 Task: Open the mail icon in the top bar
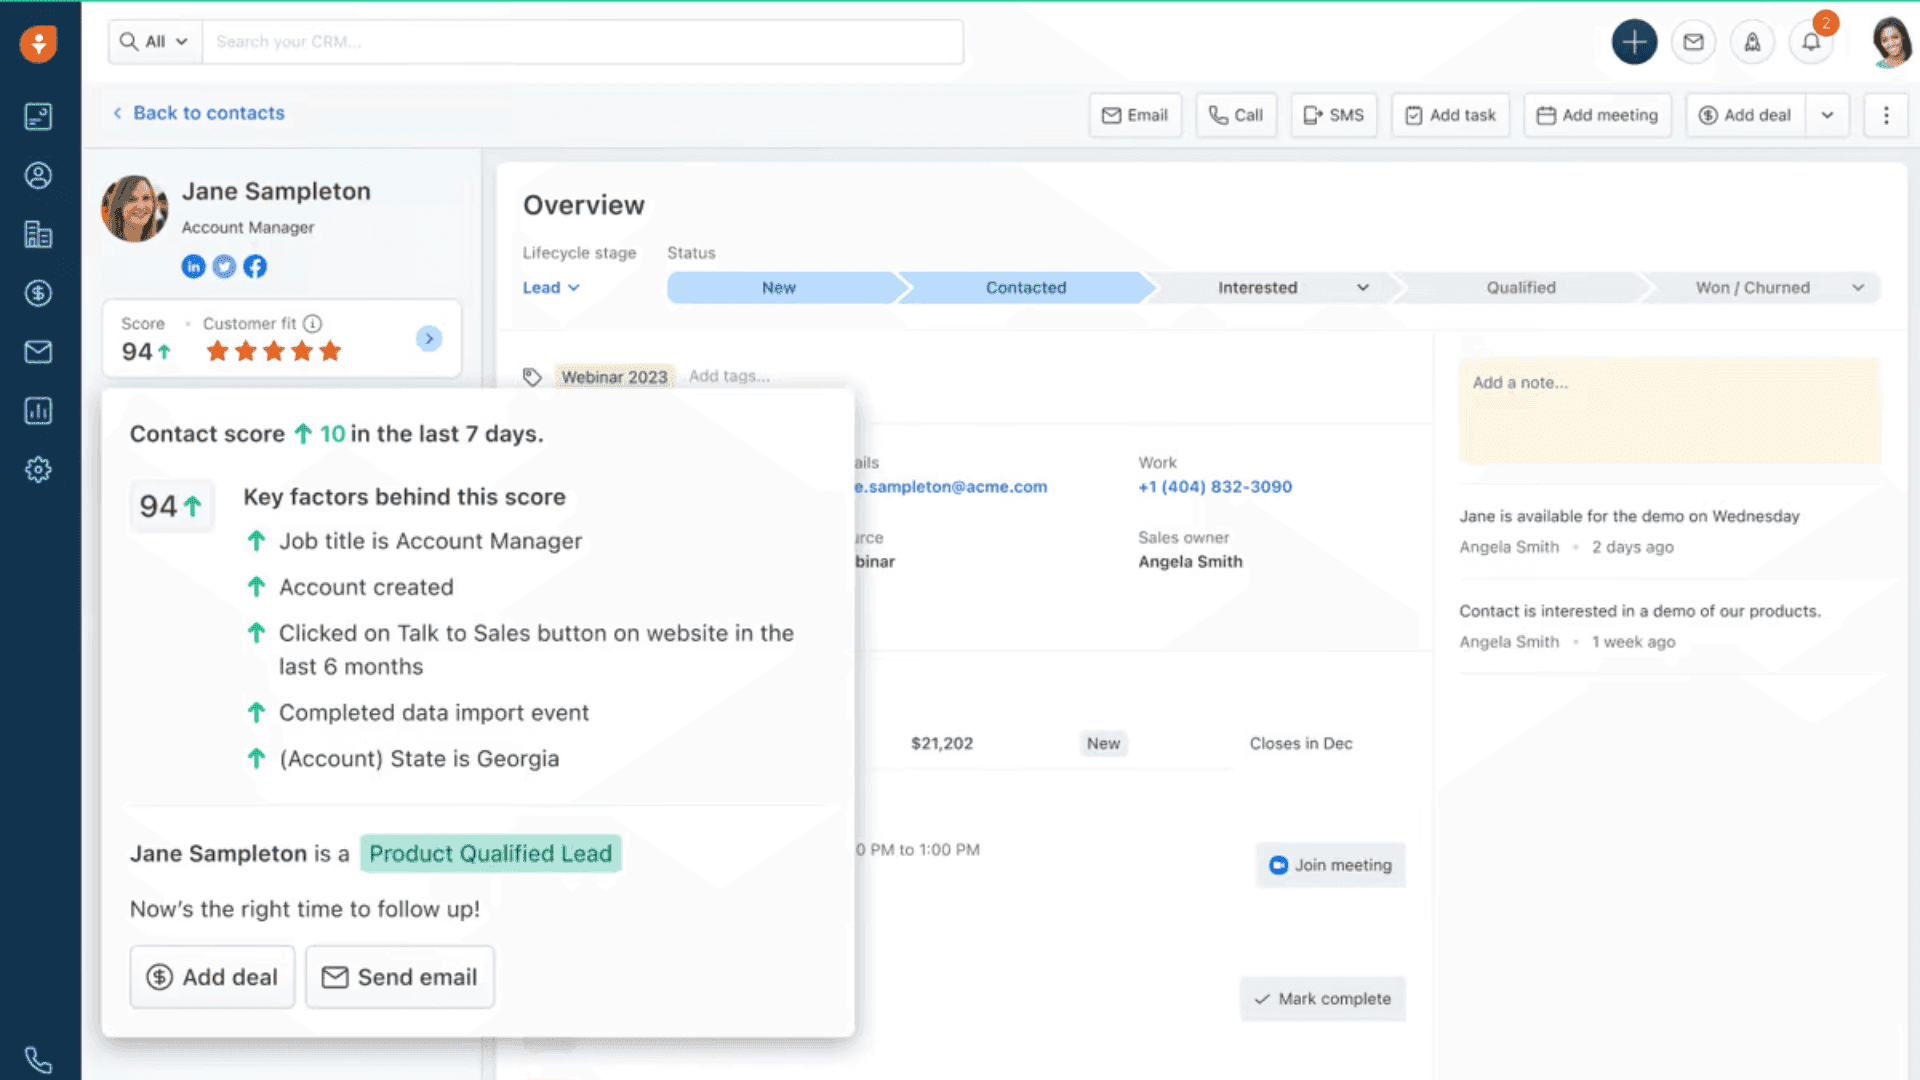(1693, 42)
